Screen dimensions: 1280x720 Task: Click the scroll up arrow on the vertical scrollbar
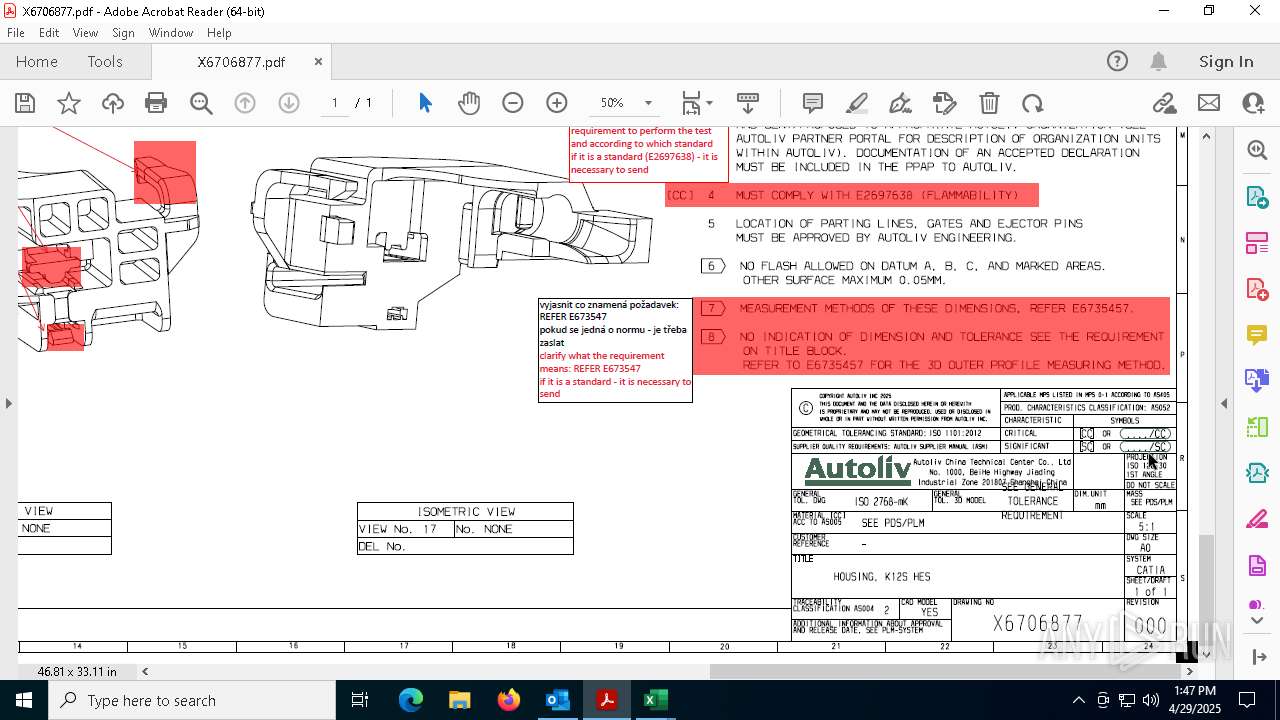point(1206,136)
